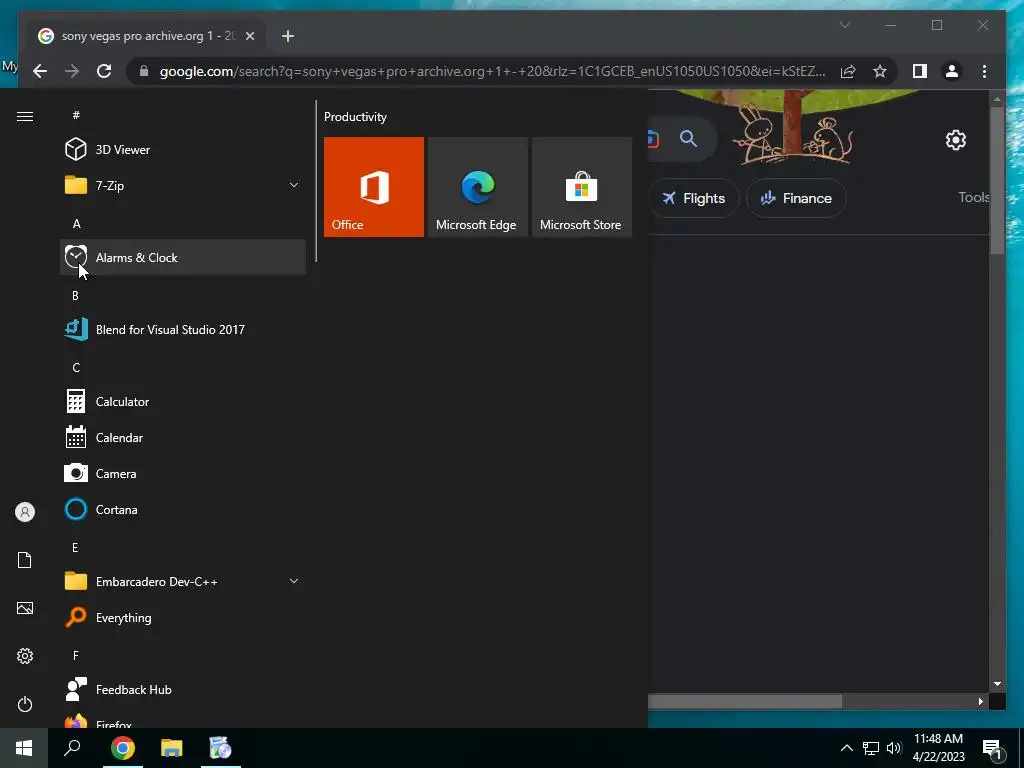The height and width of the screenshot is (768, 1024).
Task: Show hidden system tray icons
Action: [x=846, y=748]
